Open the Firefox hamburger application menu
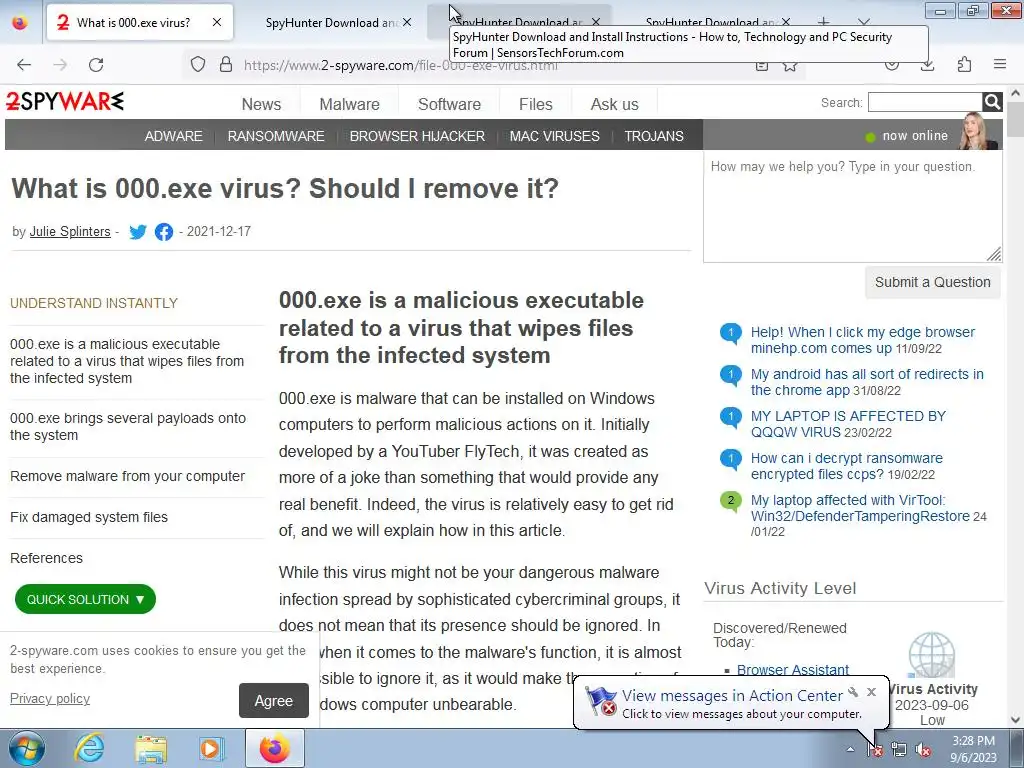 pyautogui.click(x=999, y=64)
